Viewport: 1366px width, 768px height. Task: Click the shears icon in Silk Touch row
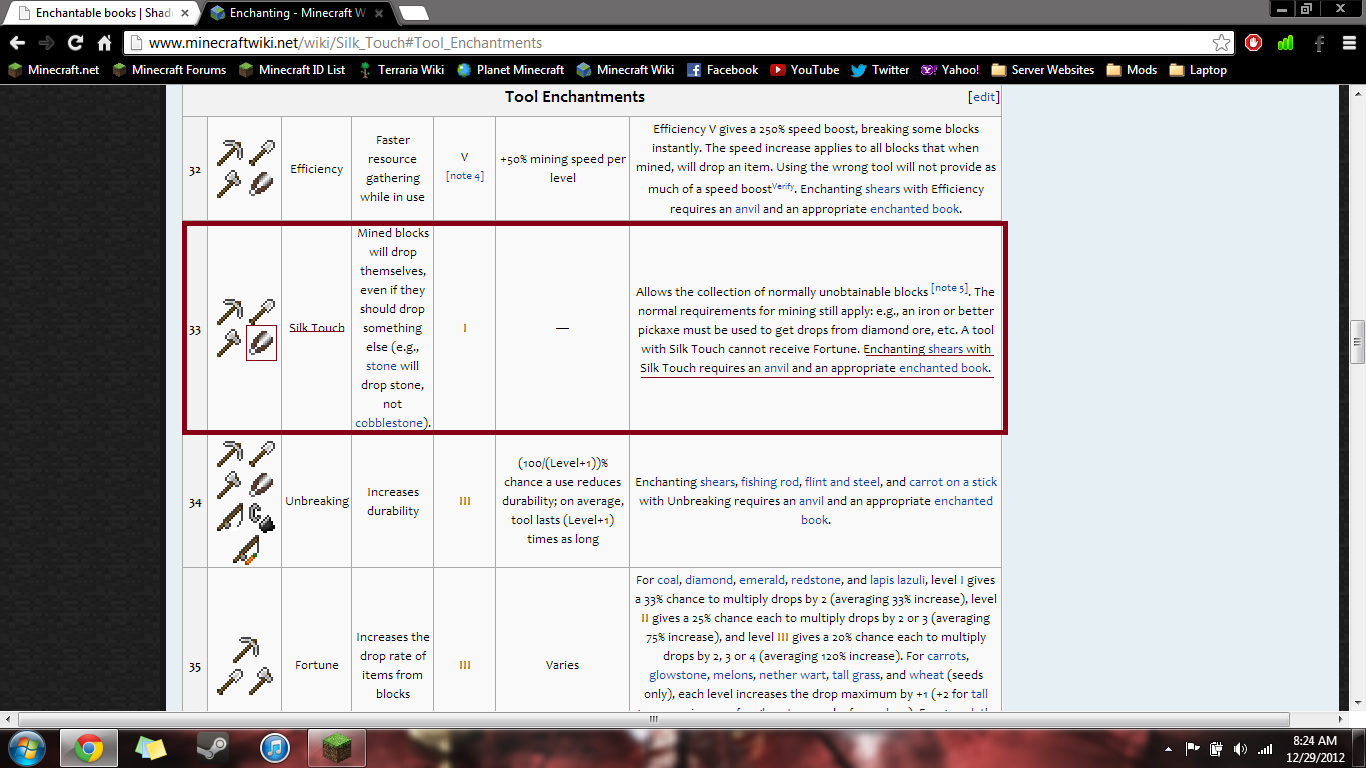click(261, 343)
